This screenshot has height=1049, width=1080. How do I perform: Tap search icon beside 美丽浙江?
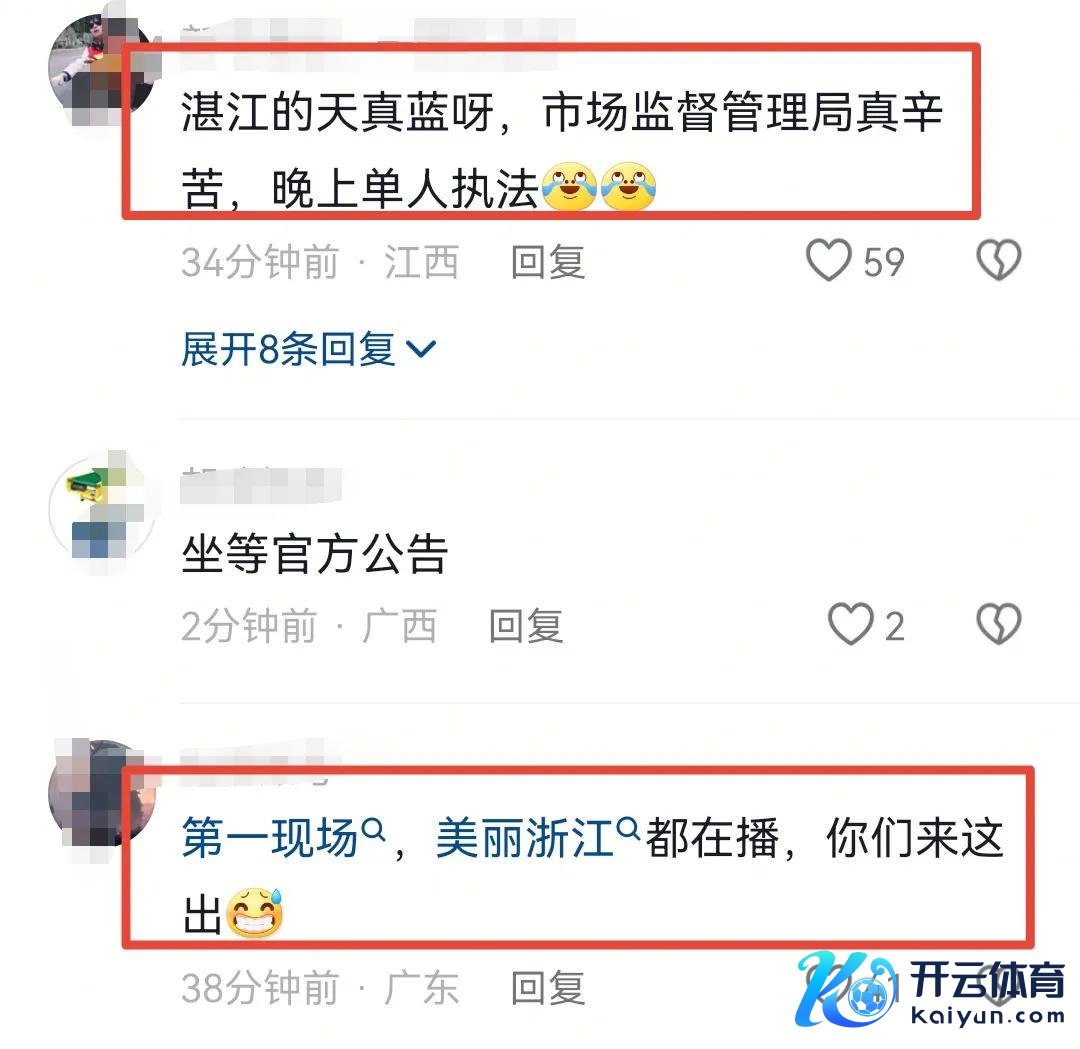click(x=627, y=827)
